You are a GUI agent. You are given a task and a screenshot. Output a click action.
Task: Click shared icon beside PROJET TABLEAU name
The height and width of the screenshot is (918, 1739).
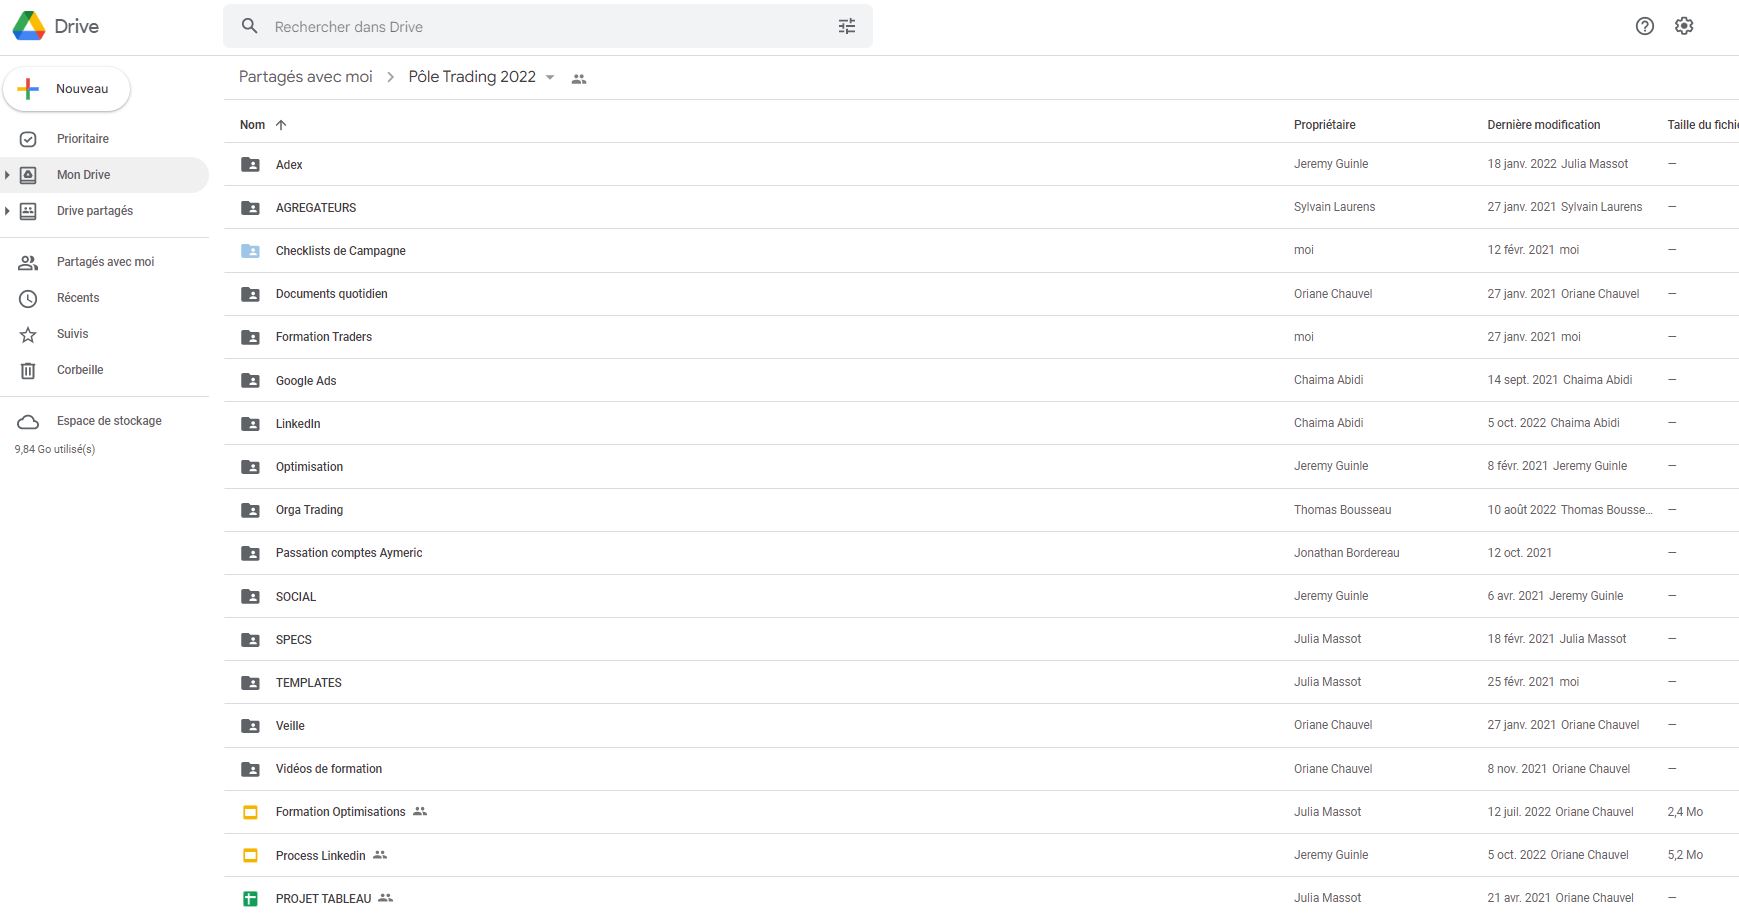click(385, 898)
